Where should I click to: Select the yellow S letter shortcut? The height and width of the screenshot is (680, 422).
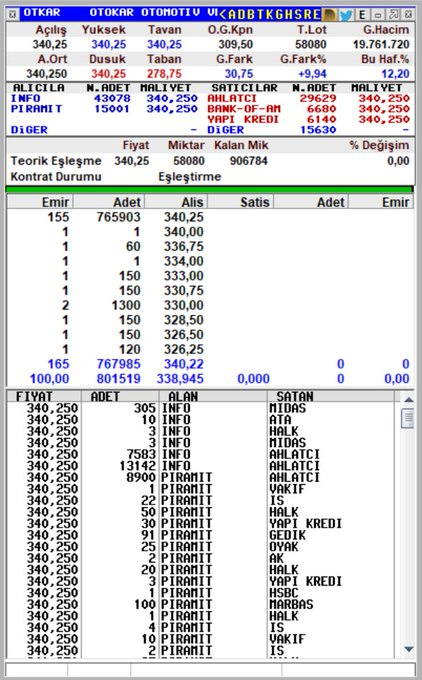coord(297,15)
